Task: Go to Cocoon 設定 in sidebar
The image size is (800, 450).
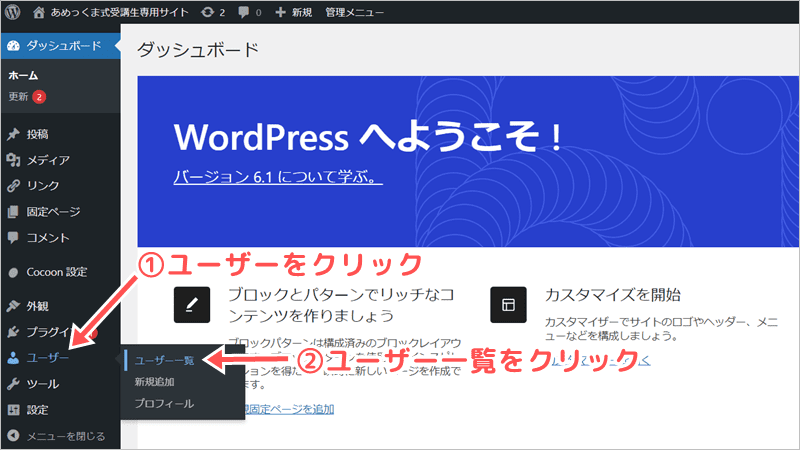Action: (x=56, y=272)
